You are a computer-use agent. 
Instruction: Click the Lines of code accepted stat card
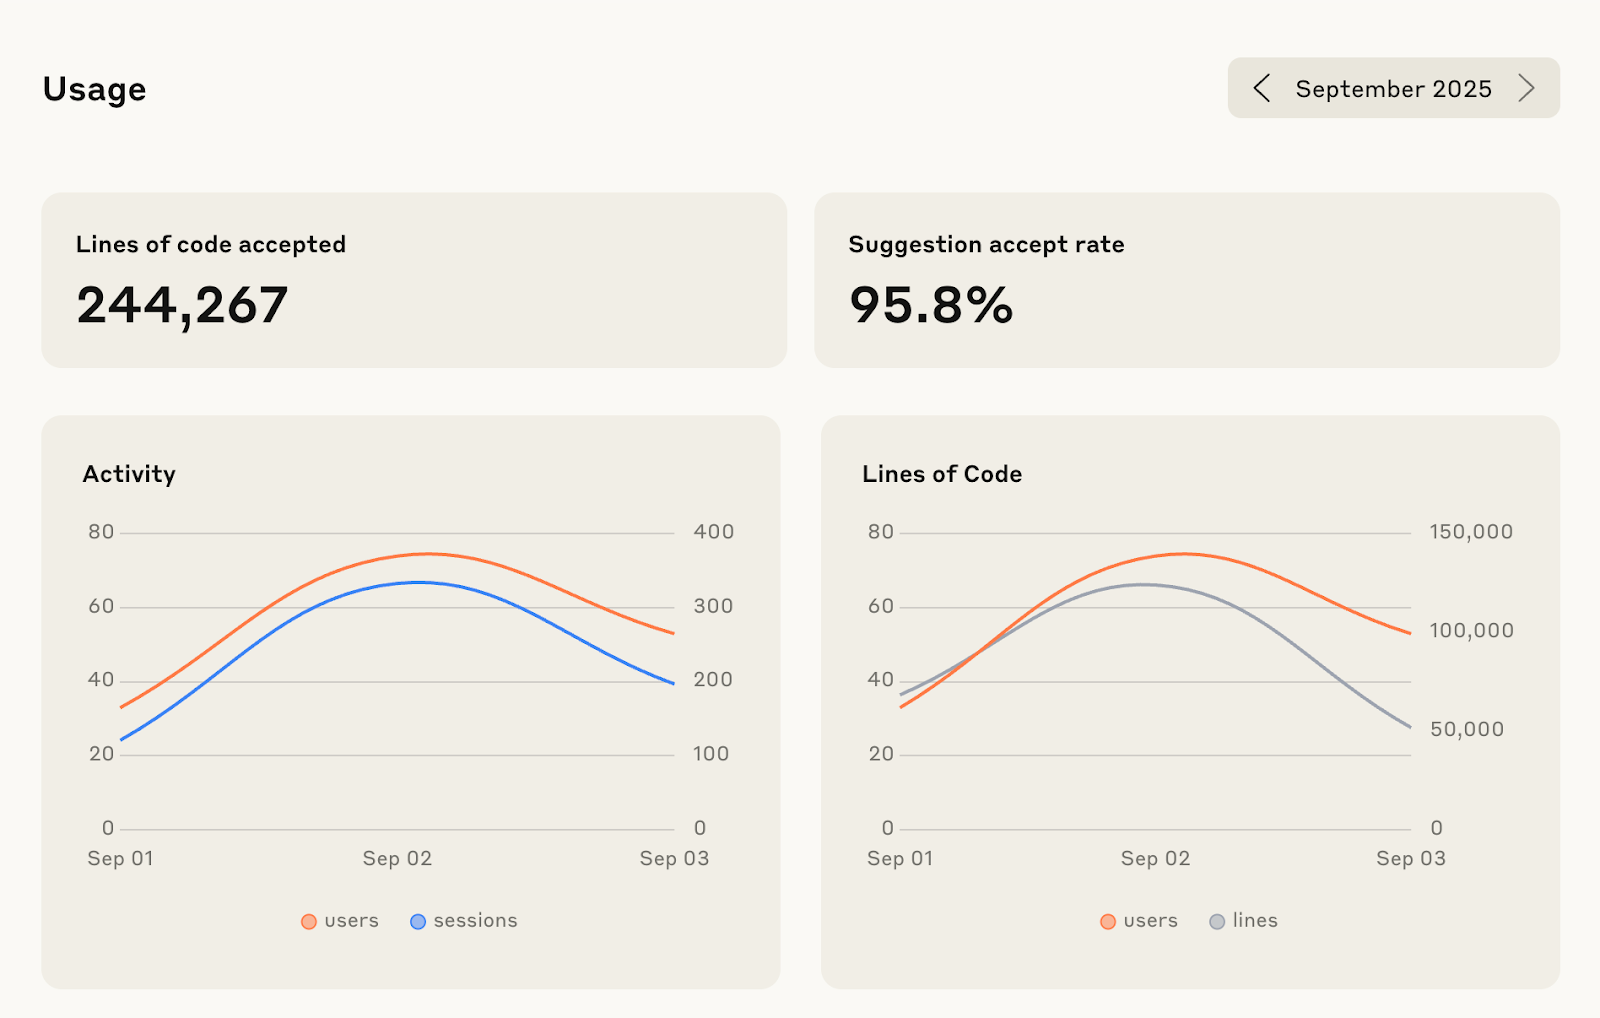coord(413,280)
